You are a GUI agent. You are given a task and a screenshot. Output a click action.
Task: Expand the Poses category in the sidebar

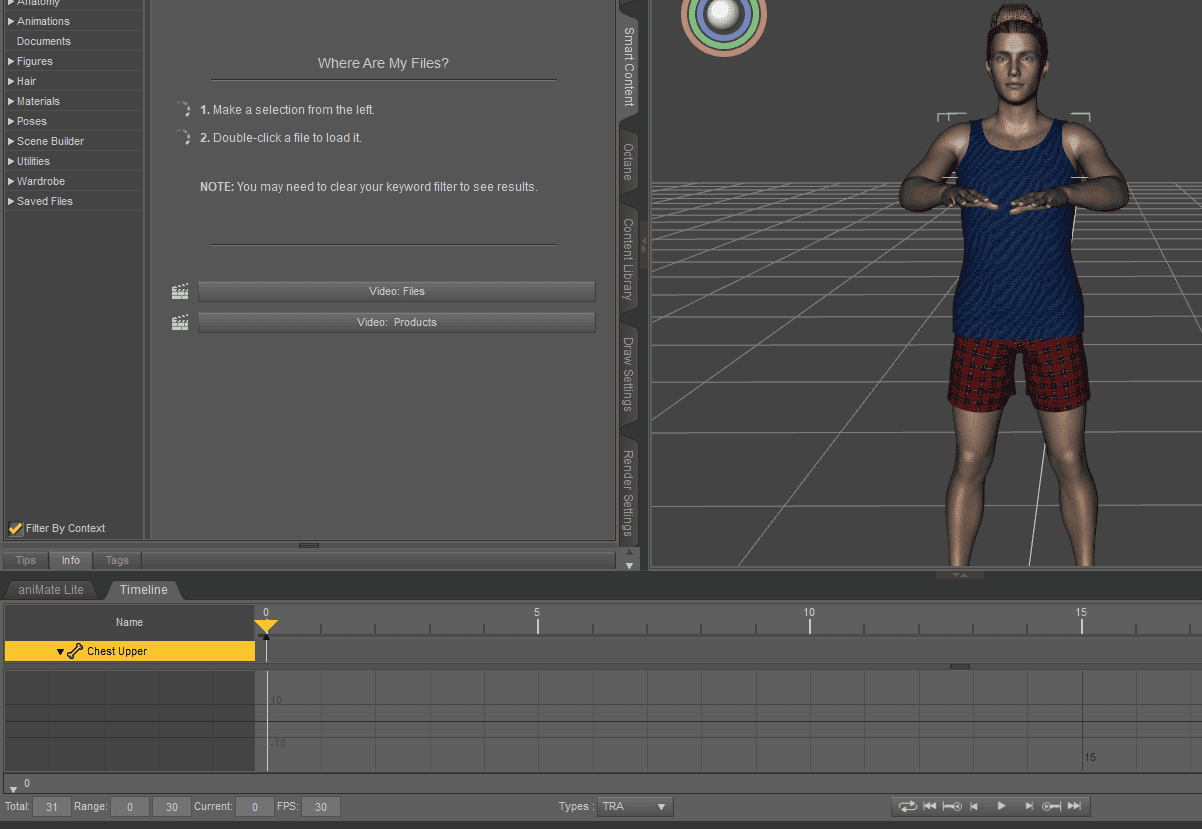click(12, 121)
